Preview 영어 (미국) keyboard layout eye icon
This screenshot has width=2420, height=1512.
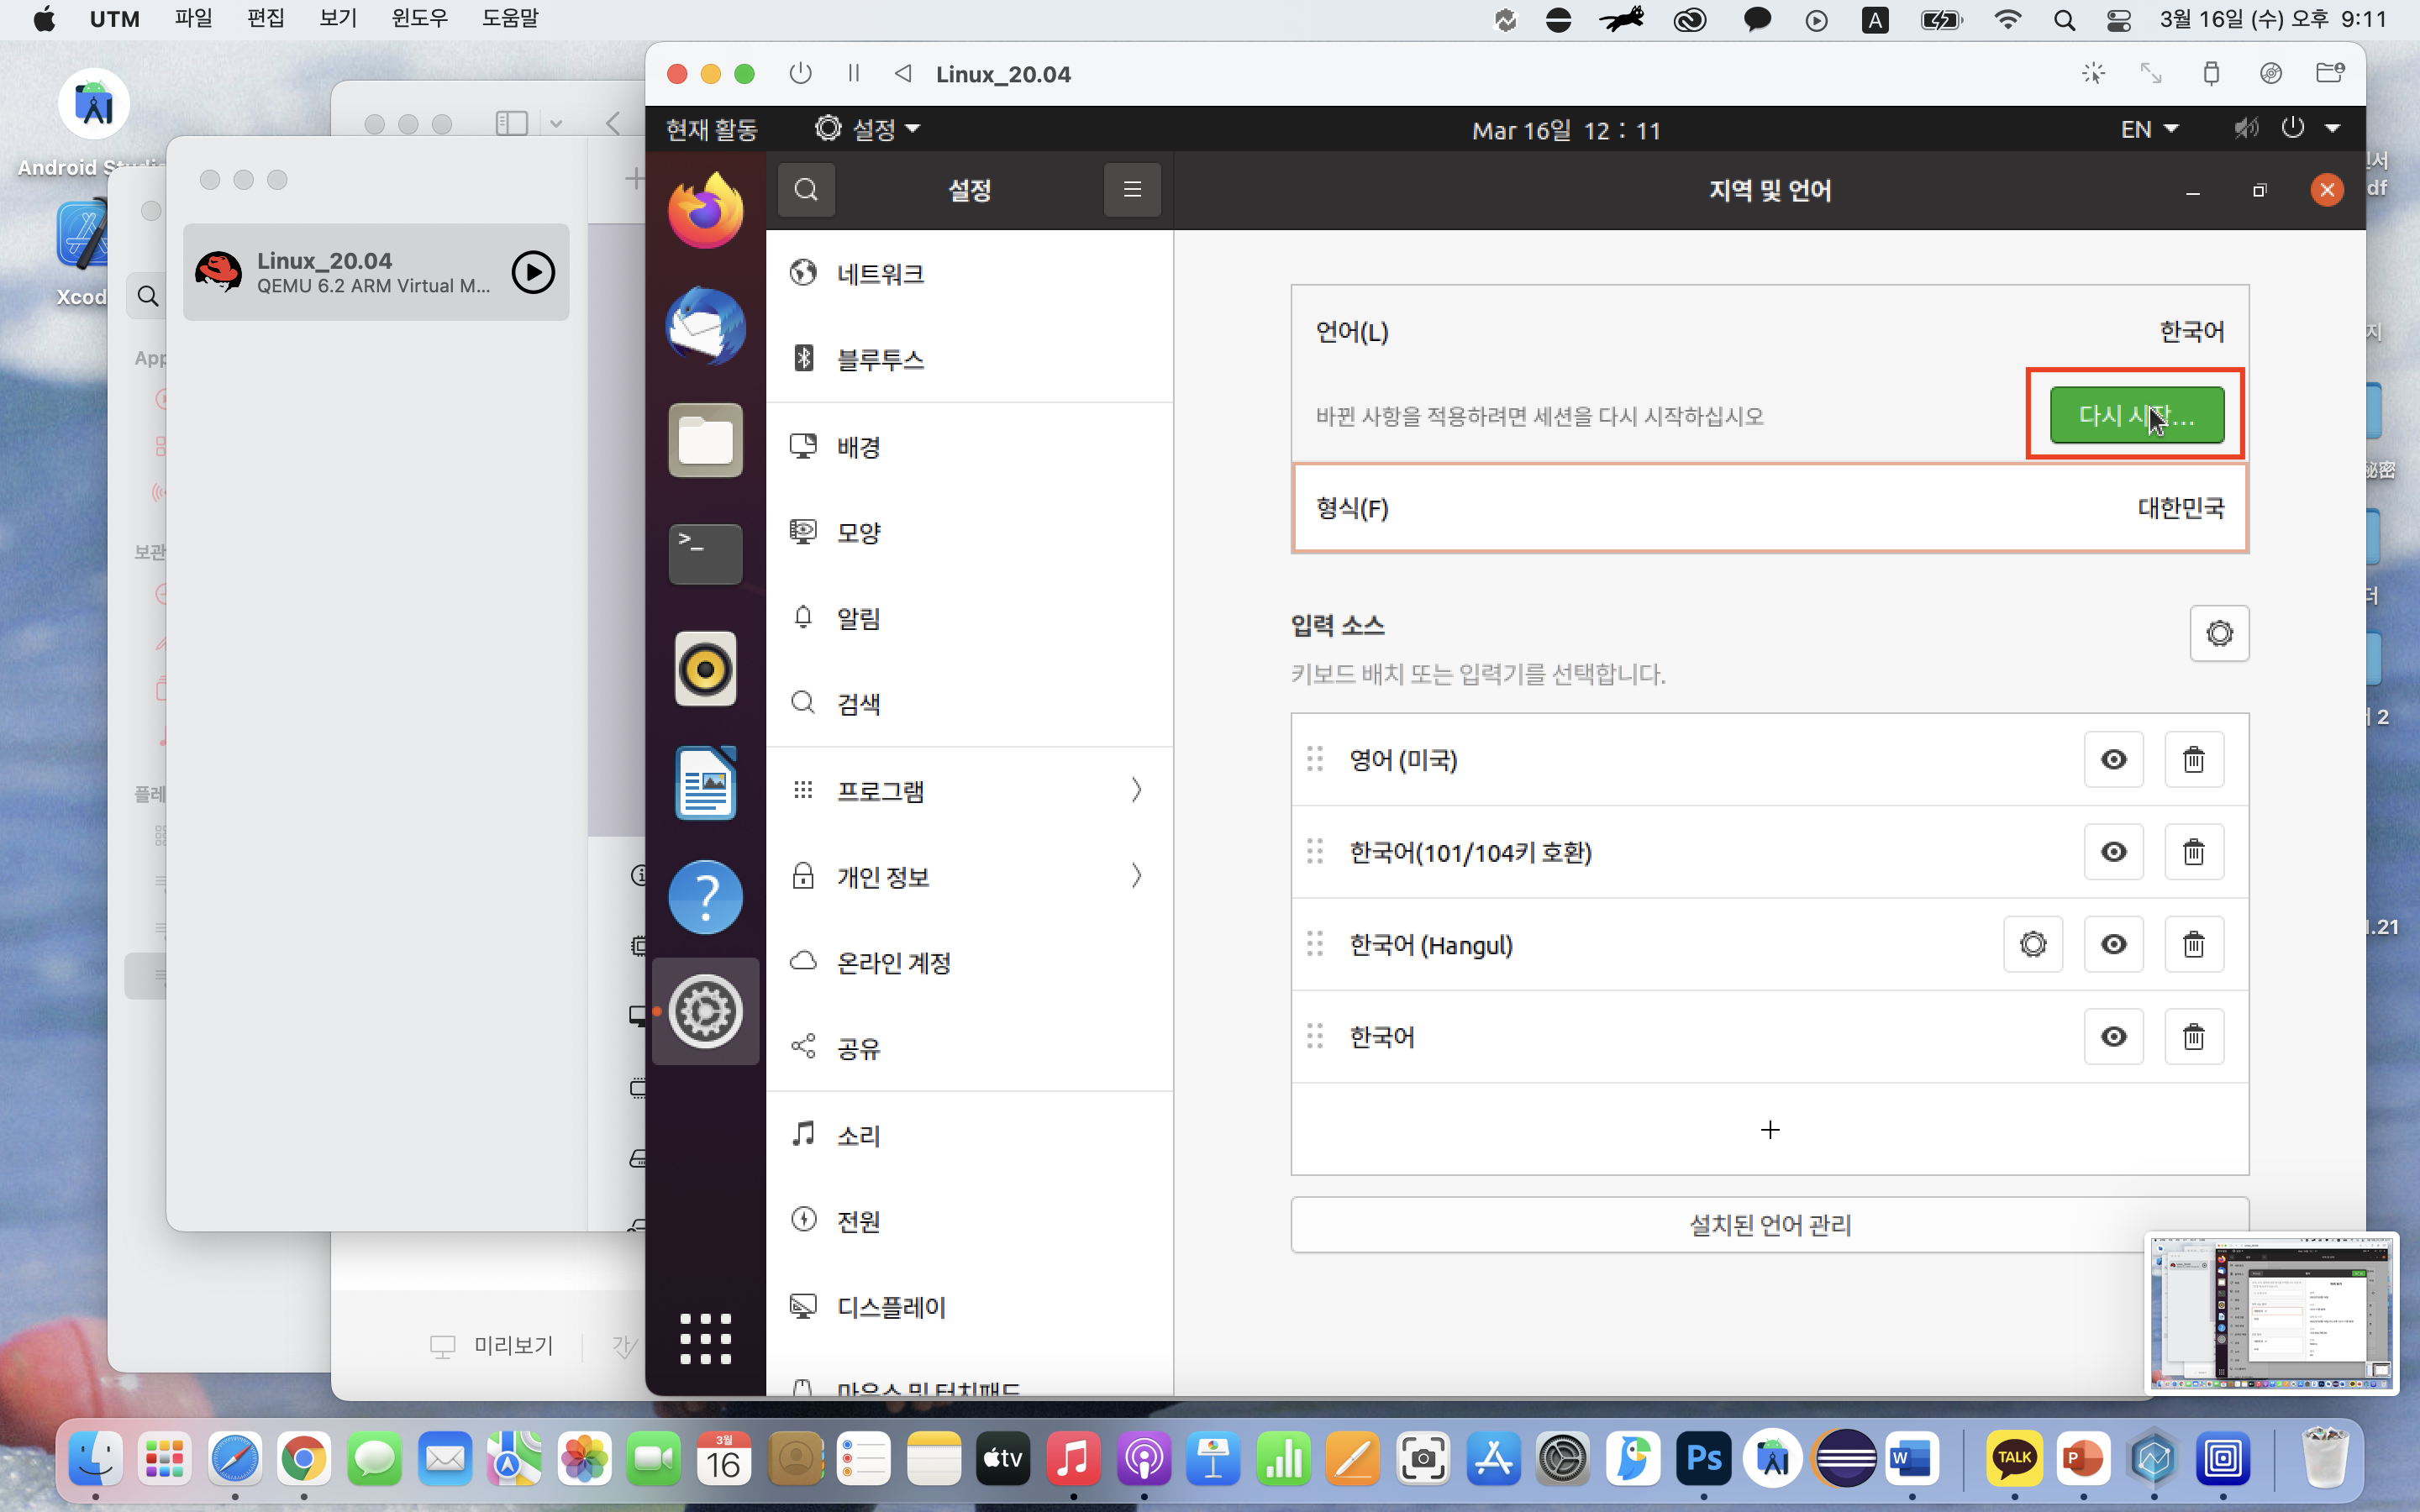click(x=2113, y=759)
